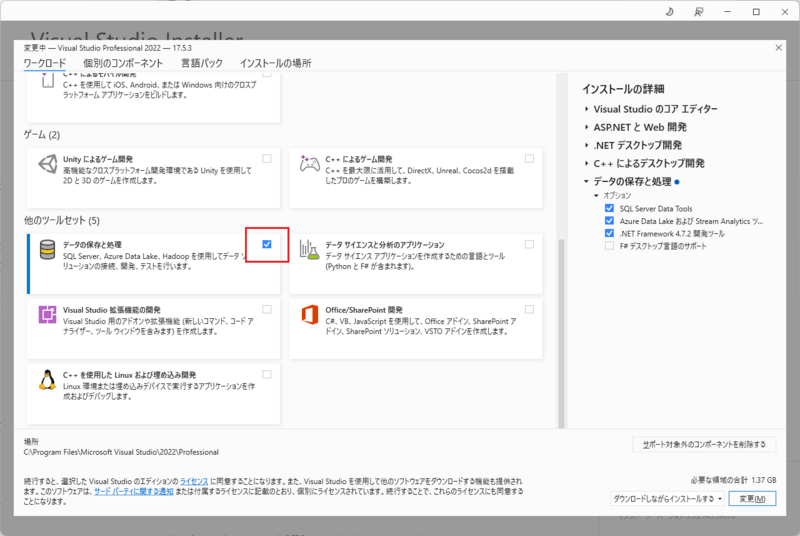This screenshot has width=800, height=536.
Task: Expand .NET デスクトップ開発 details
Action: 587,145
